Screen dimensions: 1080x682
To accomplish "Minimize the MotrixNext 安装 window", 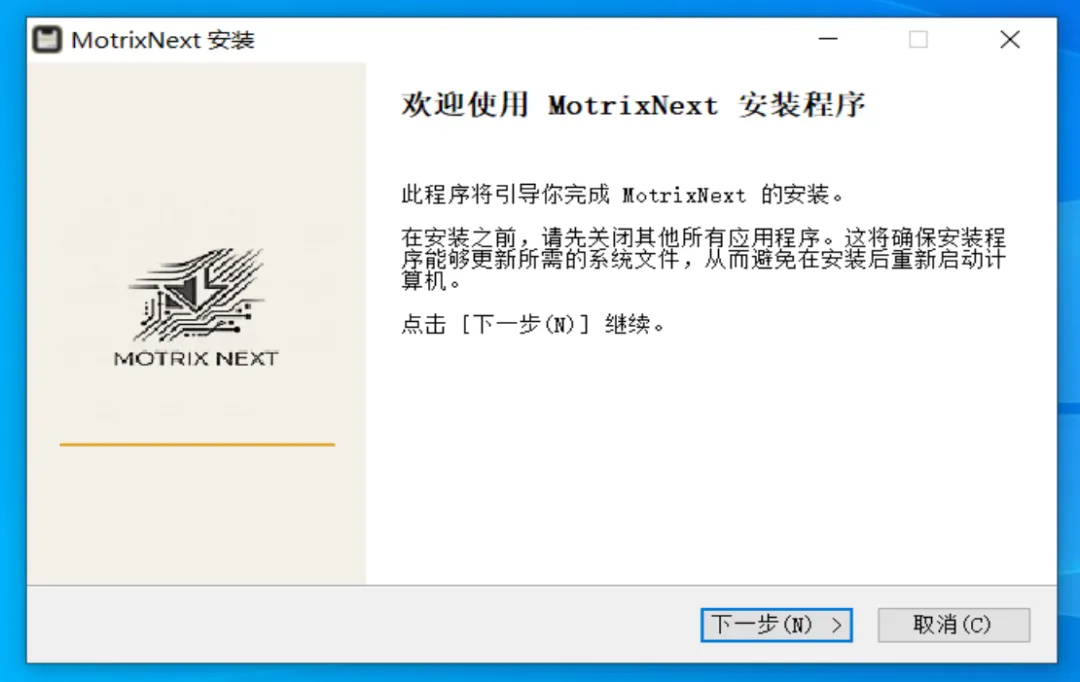I will point(828,39).
